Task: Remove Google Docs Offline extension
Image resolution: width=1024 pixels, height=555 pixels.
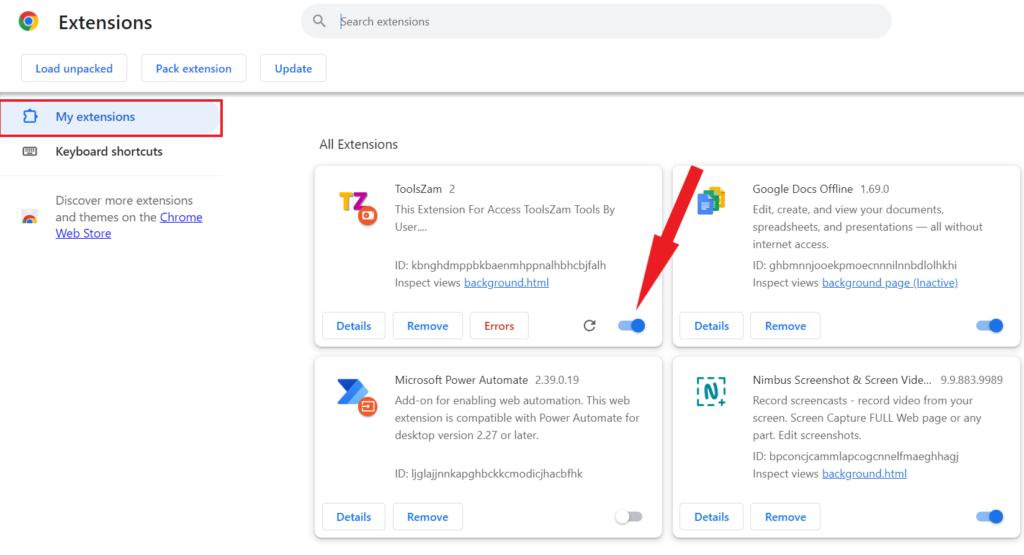Action: (785, 325)
